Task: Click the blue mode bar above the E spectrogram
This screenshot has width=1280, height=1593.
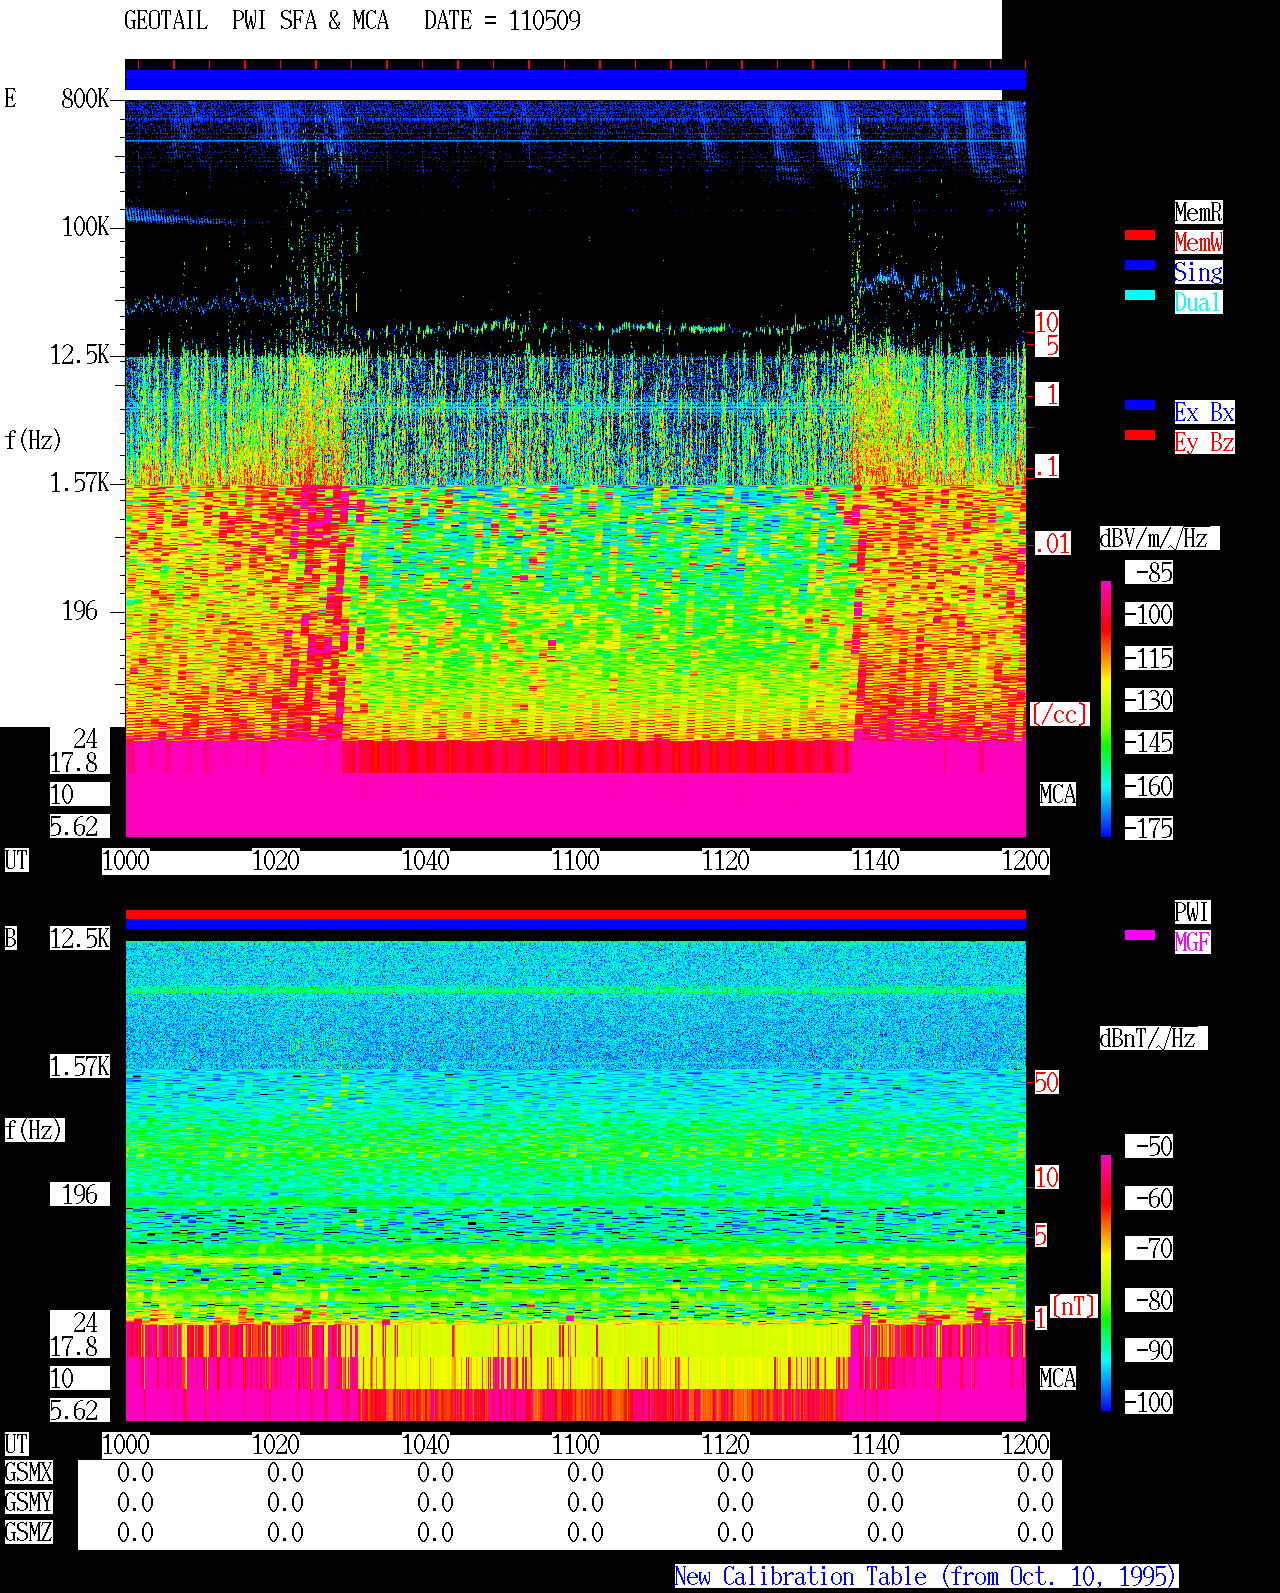Action: point(575,80)
